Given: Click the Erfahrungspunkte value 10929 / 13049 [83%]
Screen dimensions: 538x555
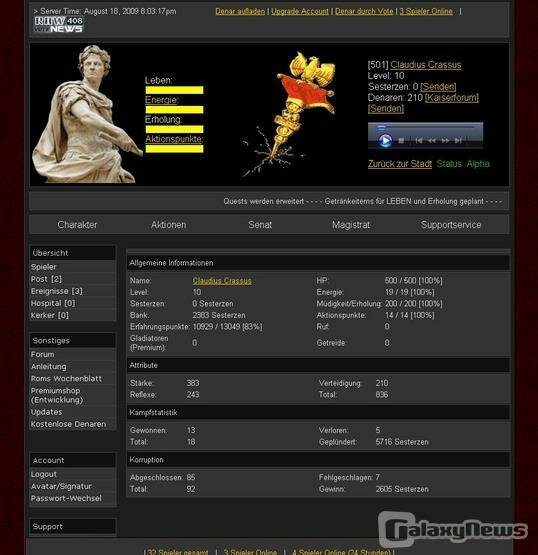Looking at the screenshot, I should 227,327.
